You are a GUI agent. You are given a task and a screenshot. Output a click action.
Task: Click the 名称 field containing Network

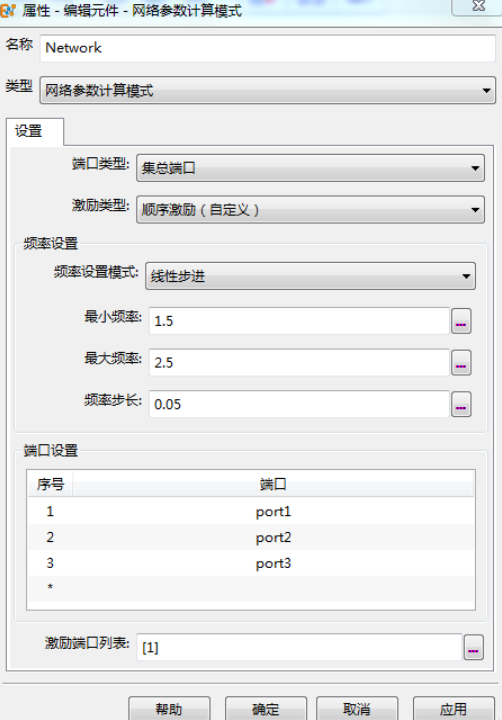point(268,48)
